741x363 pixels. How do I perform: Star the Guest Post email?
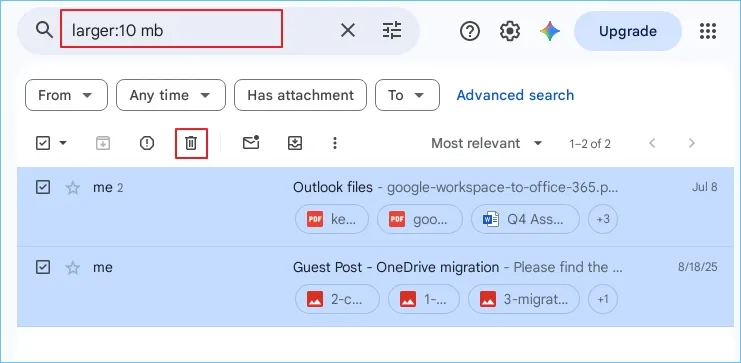[x=72, y=268]
